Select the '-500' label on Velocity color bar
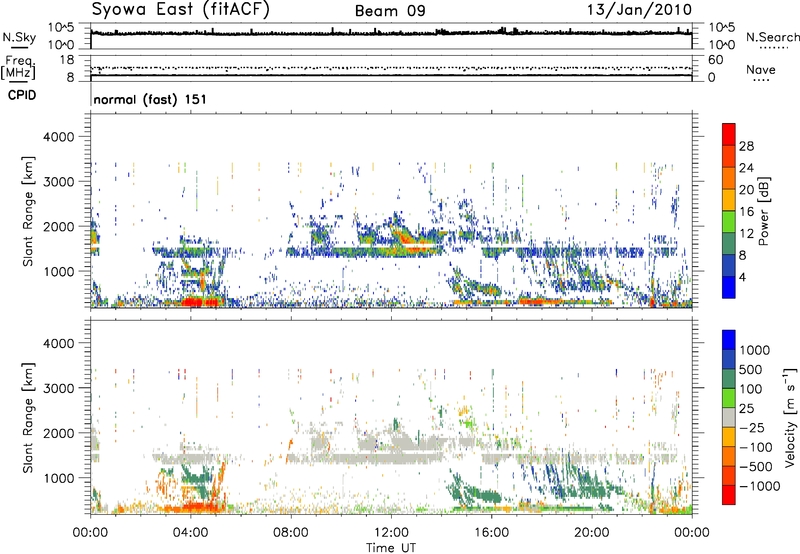This screenshot has width=800, height=554. click(x=756, y=466)
